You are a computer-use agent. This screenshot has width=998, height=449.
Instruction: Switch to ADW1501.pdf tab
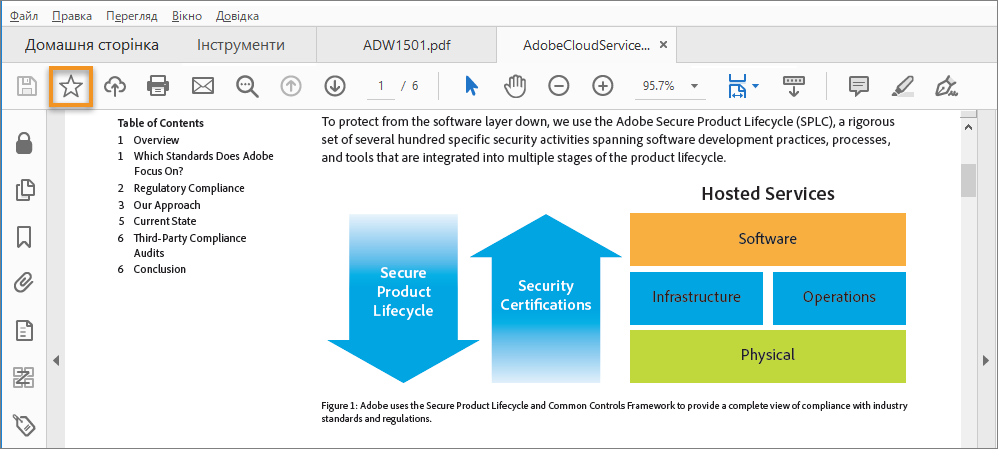click(407, 45)
